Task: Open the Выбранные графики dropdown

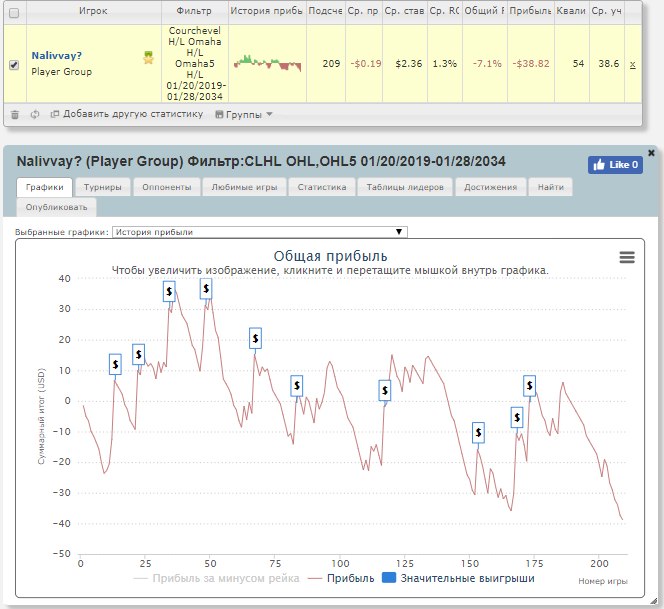Action: (x=260, y=232)
